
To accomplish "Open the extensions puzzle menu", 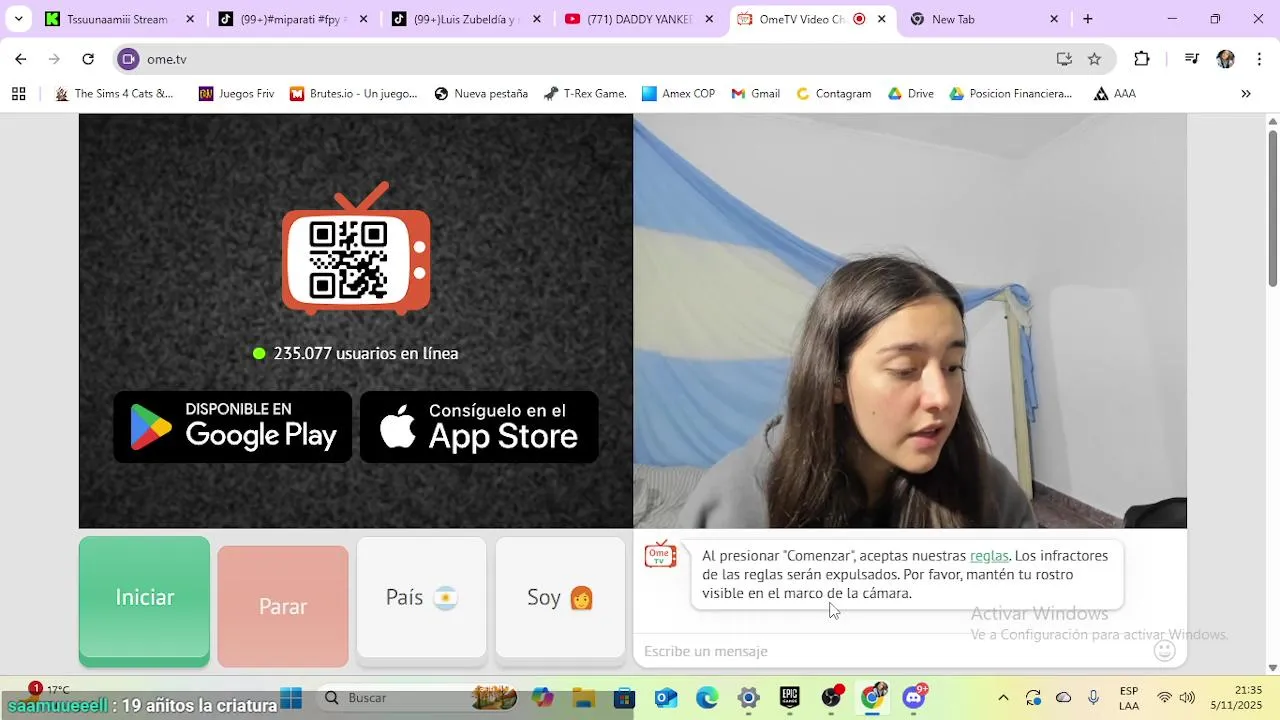I will (x=1142, y=59).
